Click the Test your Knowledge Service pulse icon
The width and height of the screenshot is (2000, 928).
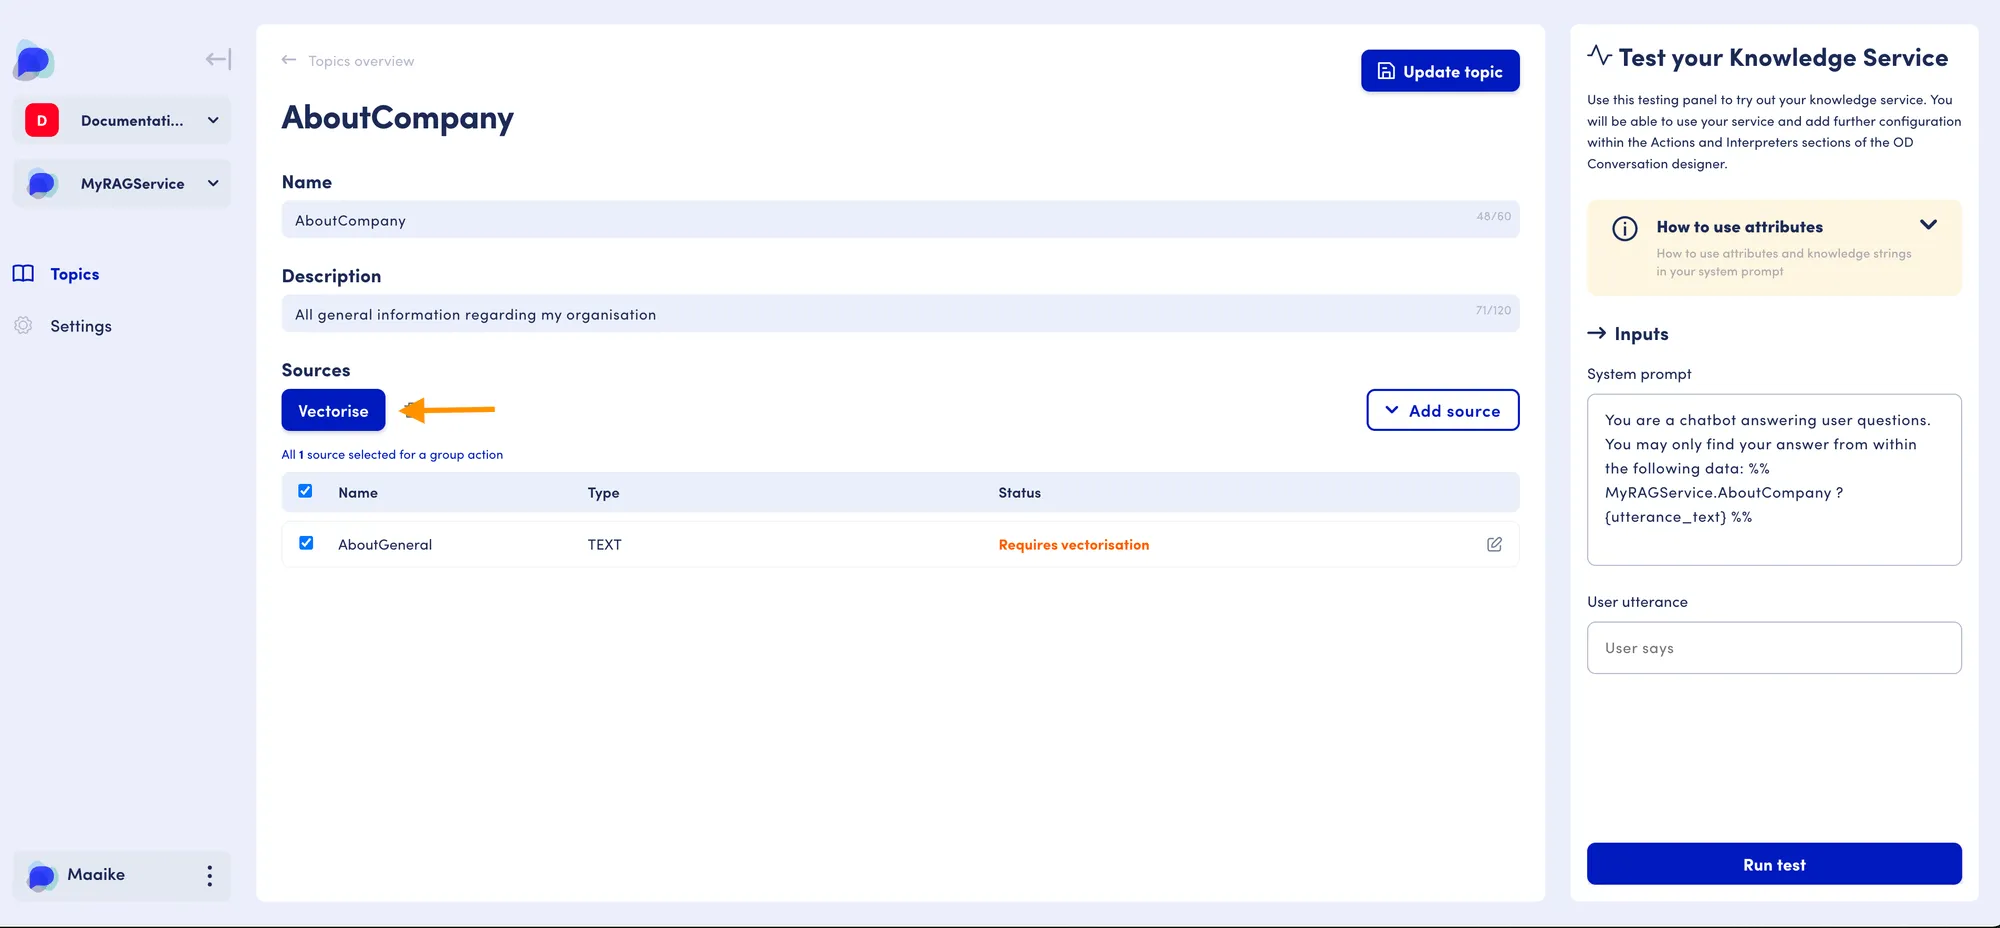click(x=1599, y=55)
